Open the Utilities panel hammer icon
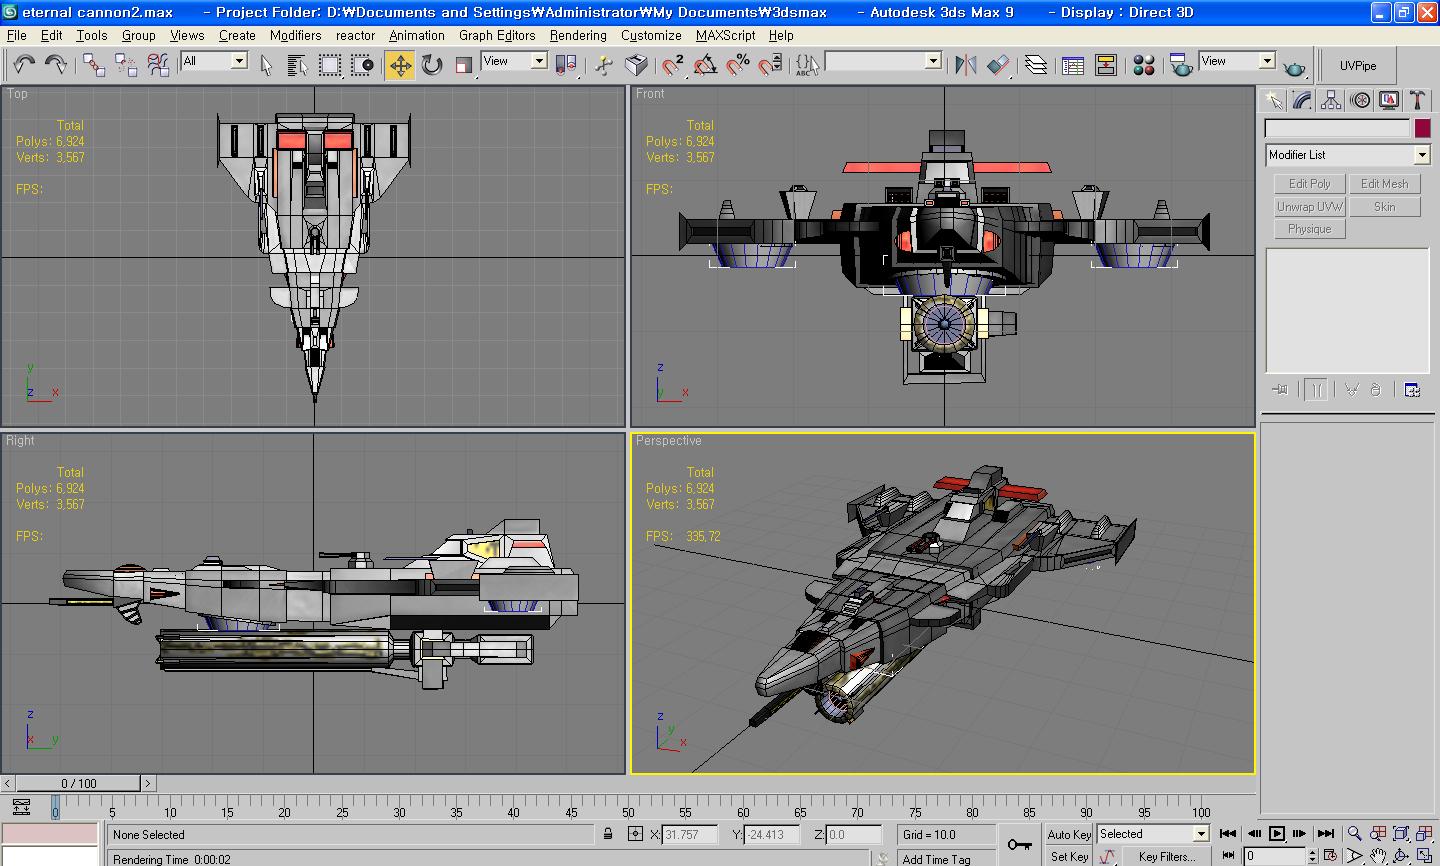The image size is (1440, 866). (x=1417, y=100)
